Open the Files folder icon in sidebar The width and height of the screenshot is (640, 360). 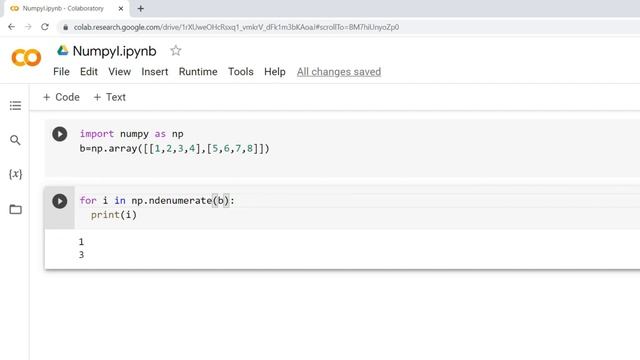click(16, 209)
